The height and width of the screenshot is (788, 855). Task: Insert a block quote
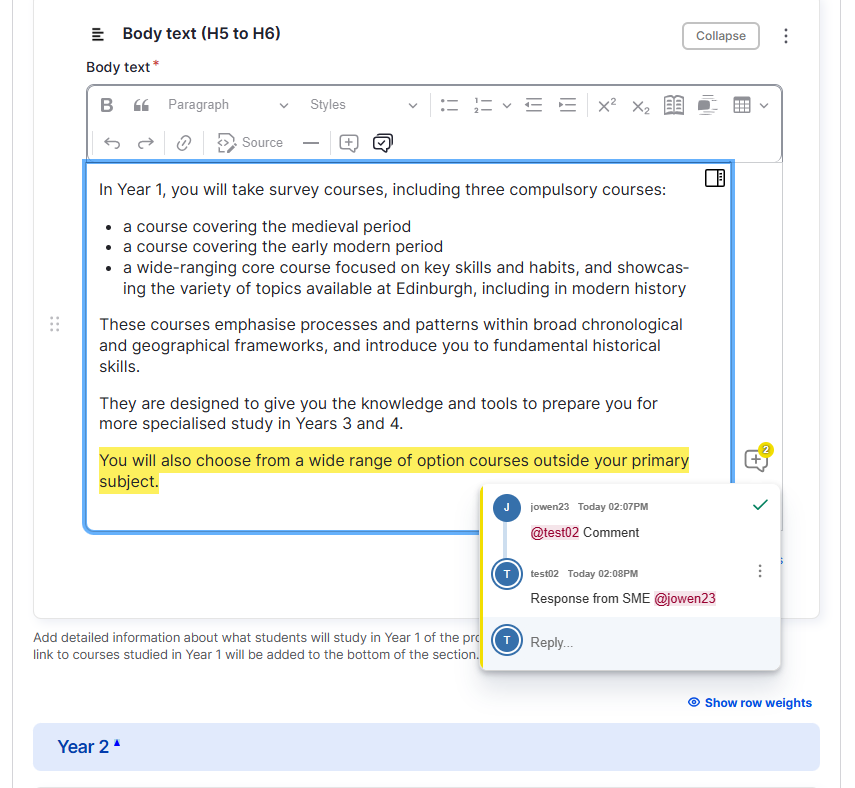pos(140,104)
